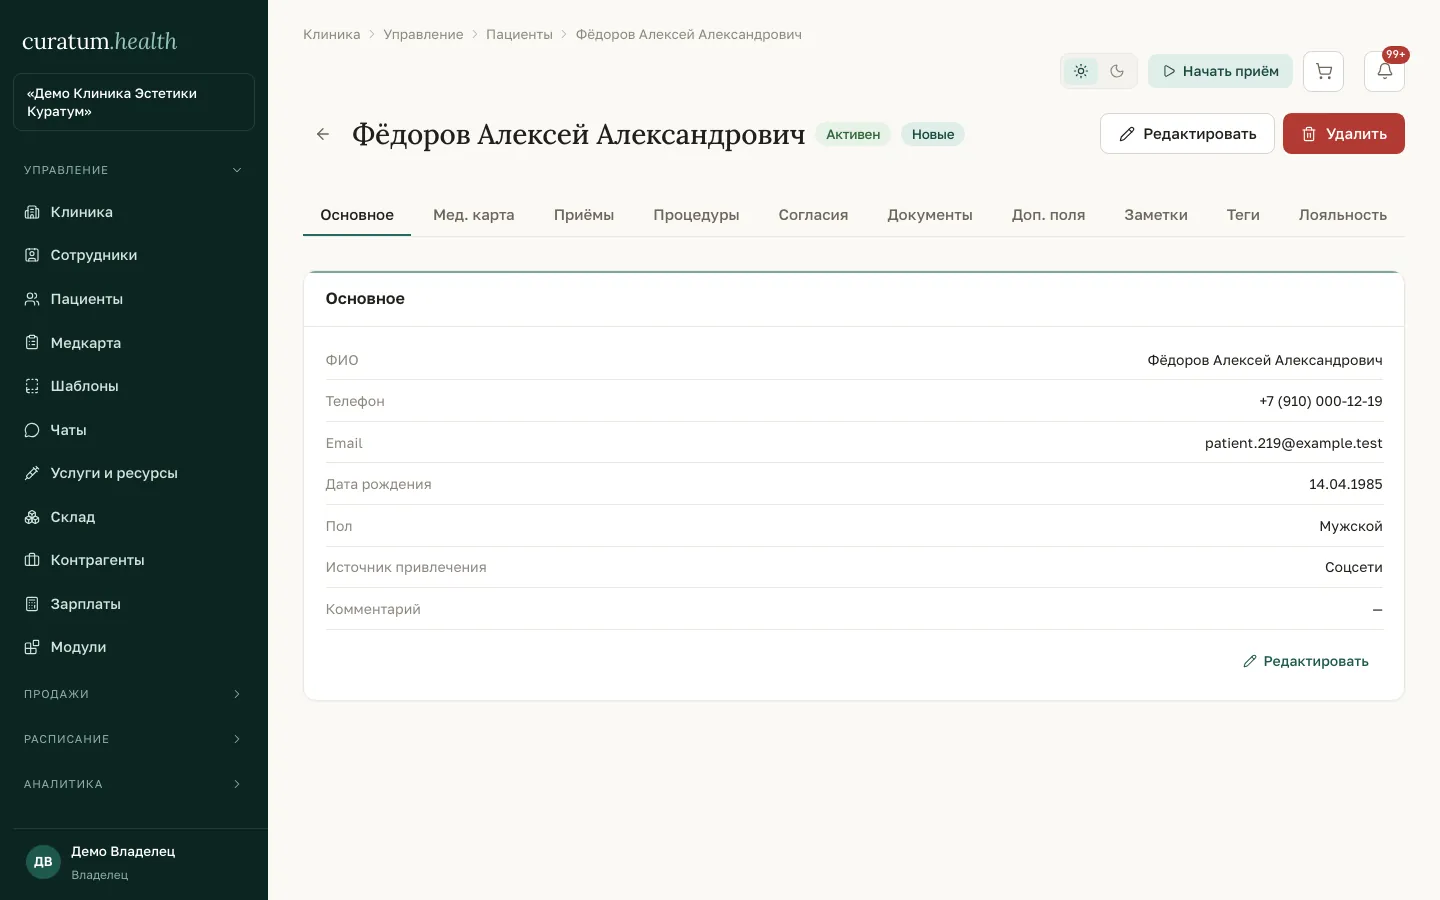Click the Соцсети source value
Viewport: 1440px width, 900px height.
tap(1354, 567)
